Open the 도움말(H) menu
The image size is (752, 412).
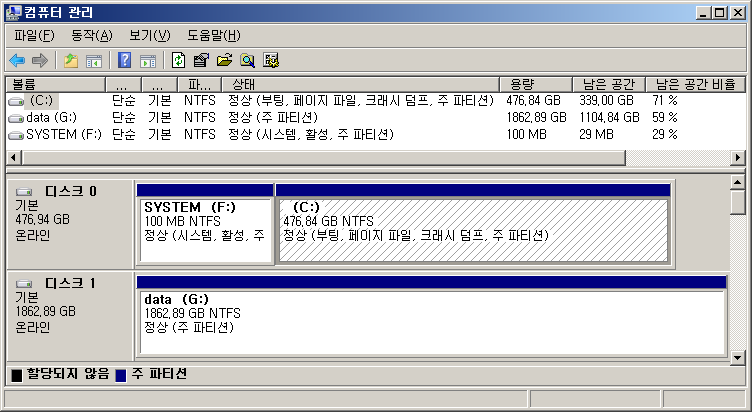pyautogui.click(x=213, y=35)
